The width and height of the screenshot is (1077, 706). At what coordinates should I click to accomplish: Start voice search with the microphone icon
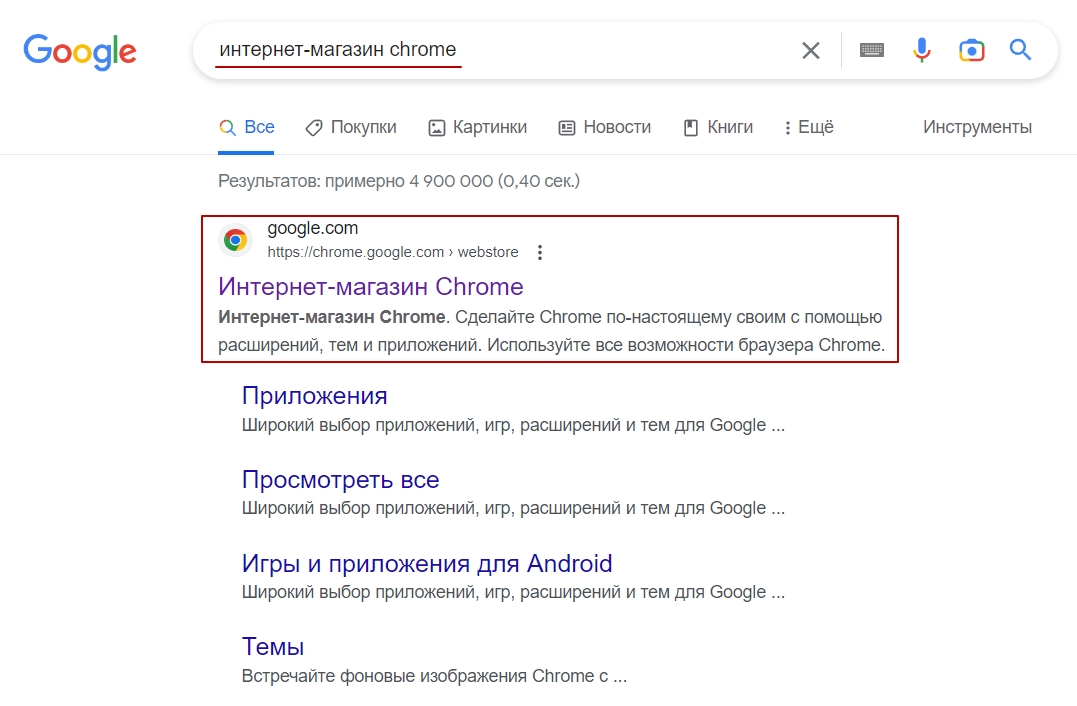(922, 50)
